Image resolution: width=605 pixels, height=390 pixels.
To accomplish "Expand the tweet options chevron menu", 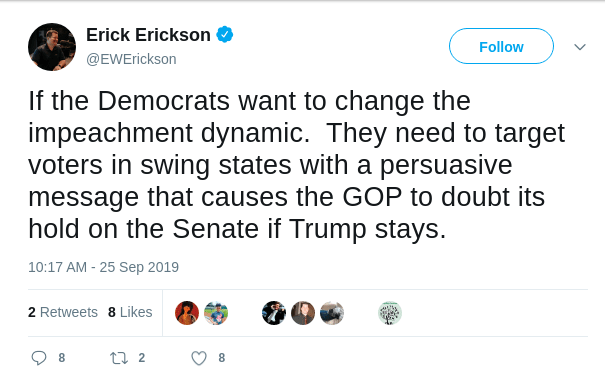I will pyautogui.click(x=580, y=47).
